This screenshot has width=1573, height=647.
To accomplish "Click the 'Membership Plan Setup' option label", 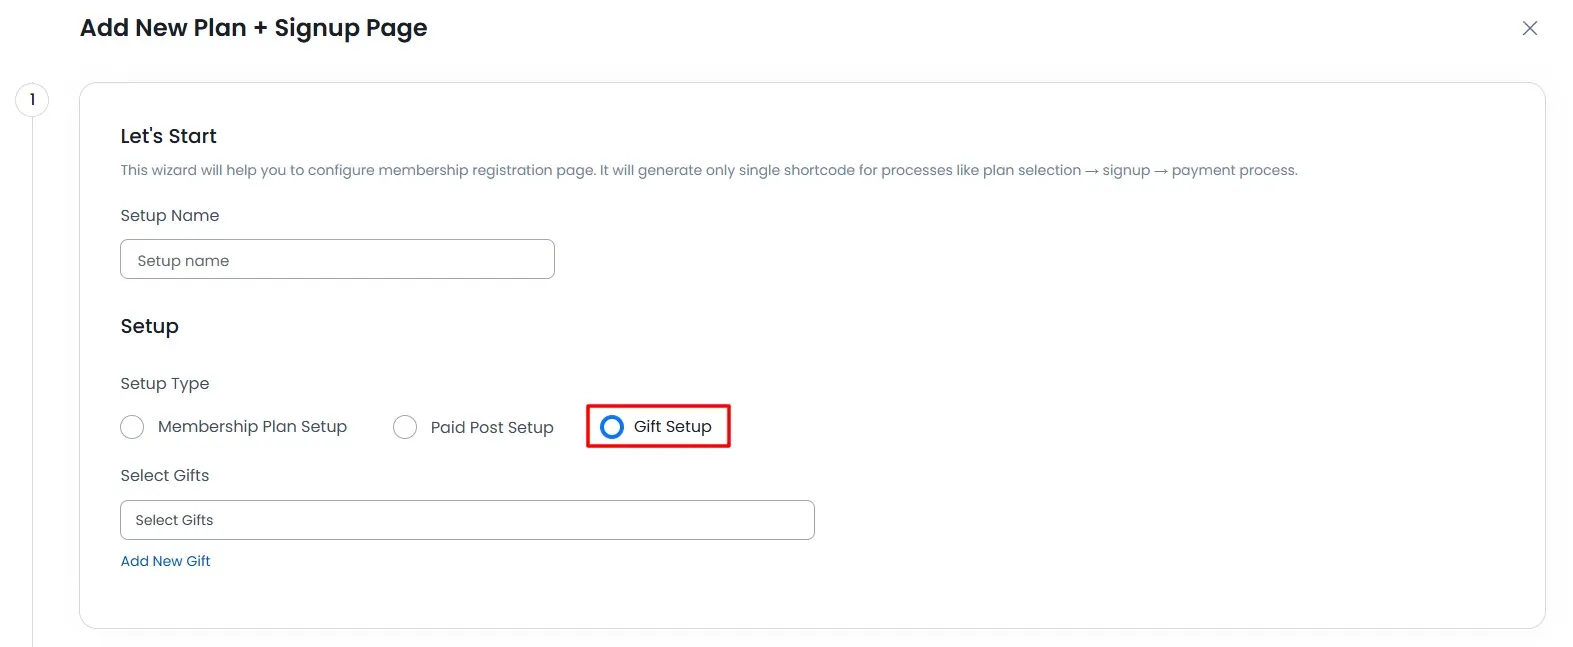I will (252, 427).
